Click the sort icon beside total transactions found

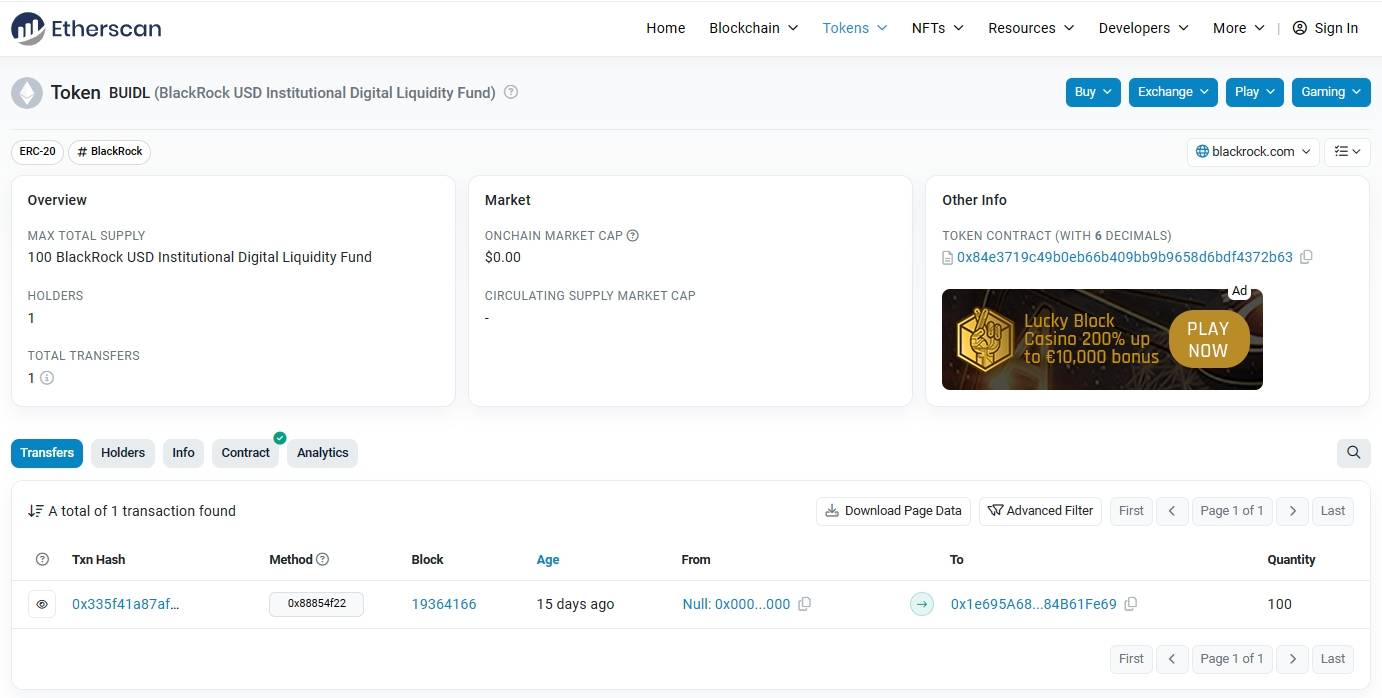(x=35, y=511)
